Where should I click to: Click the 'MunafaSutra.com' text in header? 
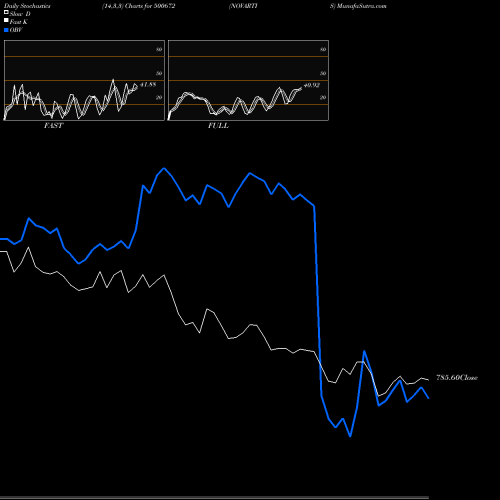(362, 6)
